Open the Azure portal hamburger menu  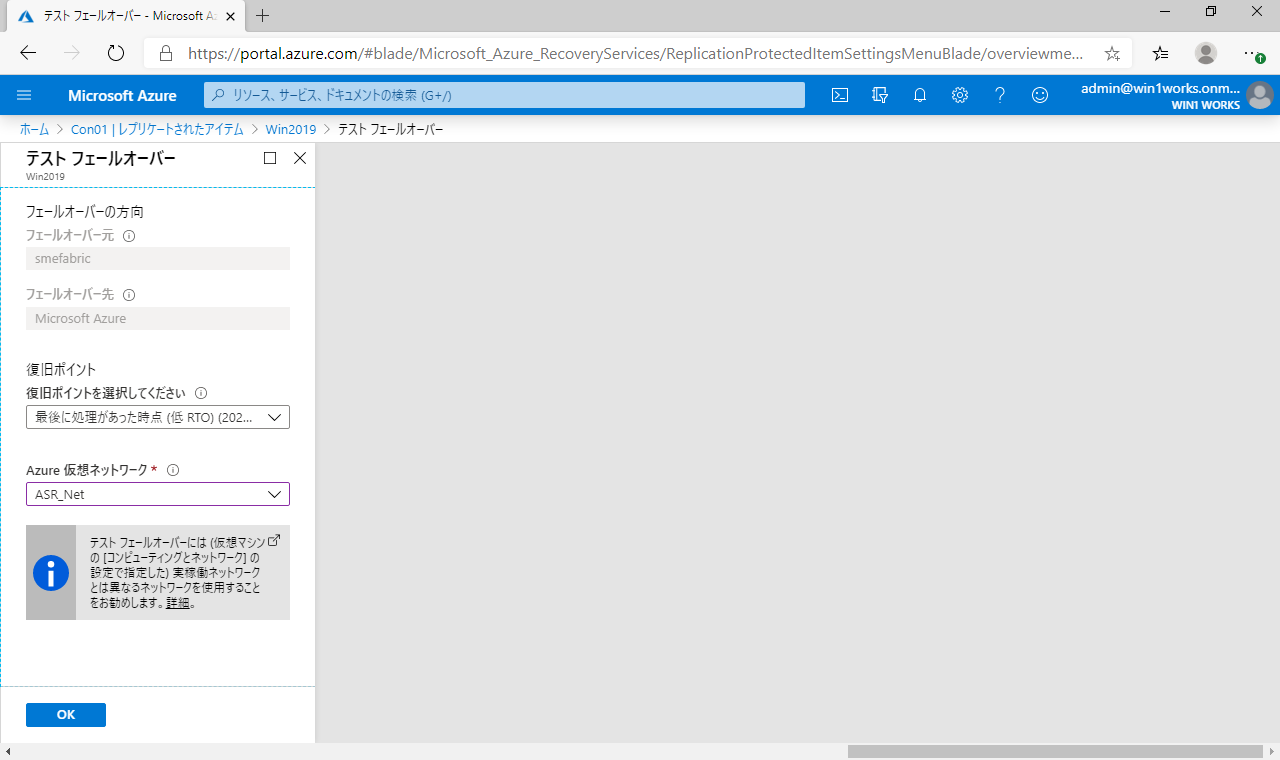click(x=25, y=95)
